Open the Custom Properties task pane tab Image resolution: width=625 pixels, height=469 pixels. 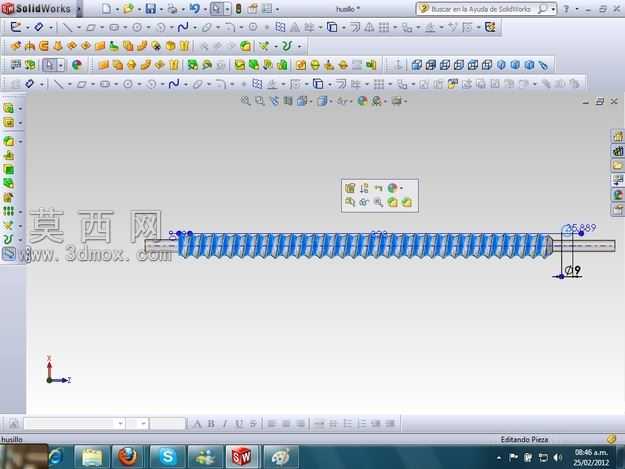(x=618, y=210)
